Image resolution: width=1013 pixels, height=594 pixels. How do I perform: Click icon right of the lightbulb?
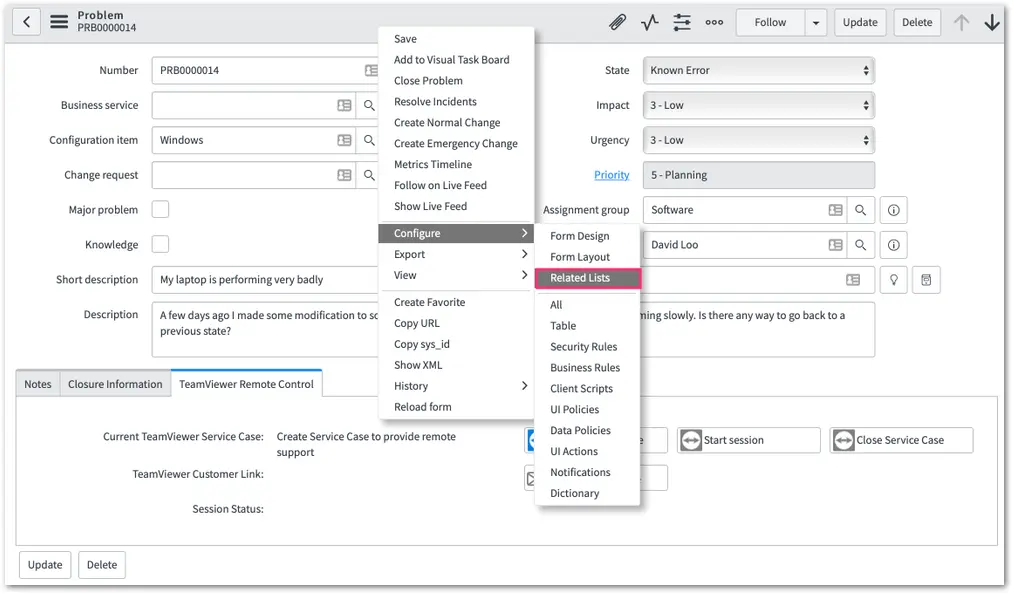[x=926, y=280]
